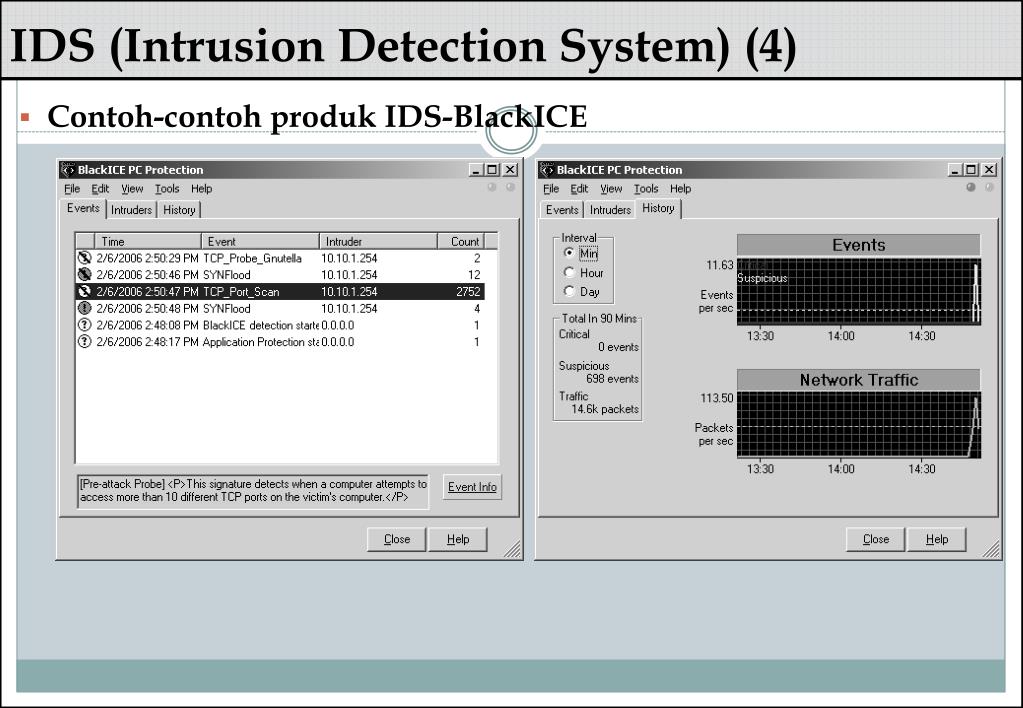This screenshot has height=708, width=1023.
Task: Click the Event Info button
Action: click(472, 487)
